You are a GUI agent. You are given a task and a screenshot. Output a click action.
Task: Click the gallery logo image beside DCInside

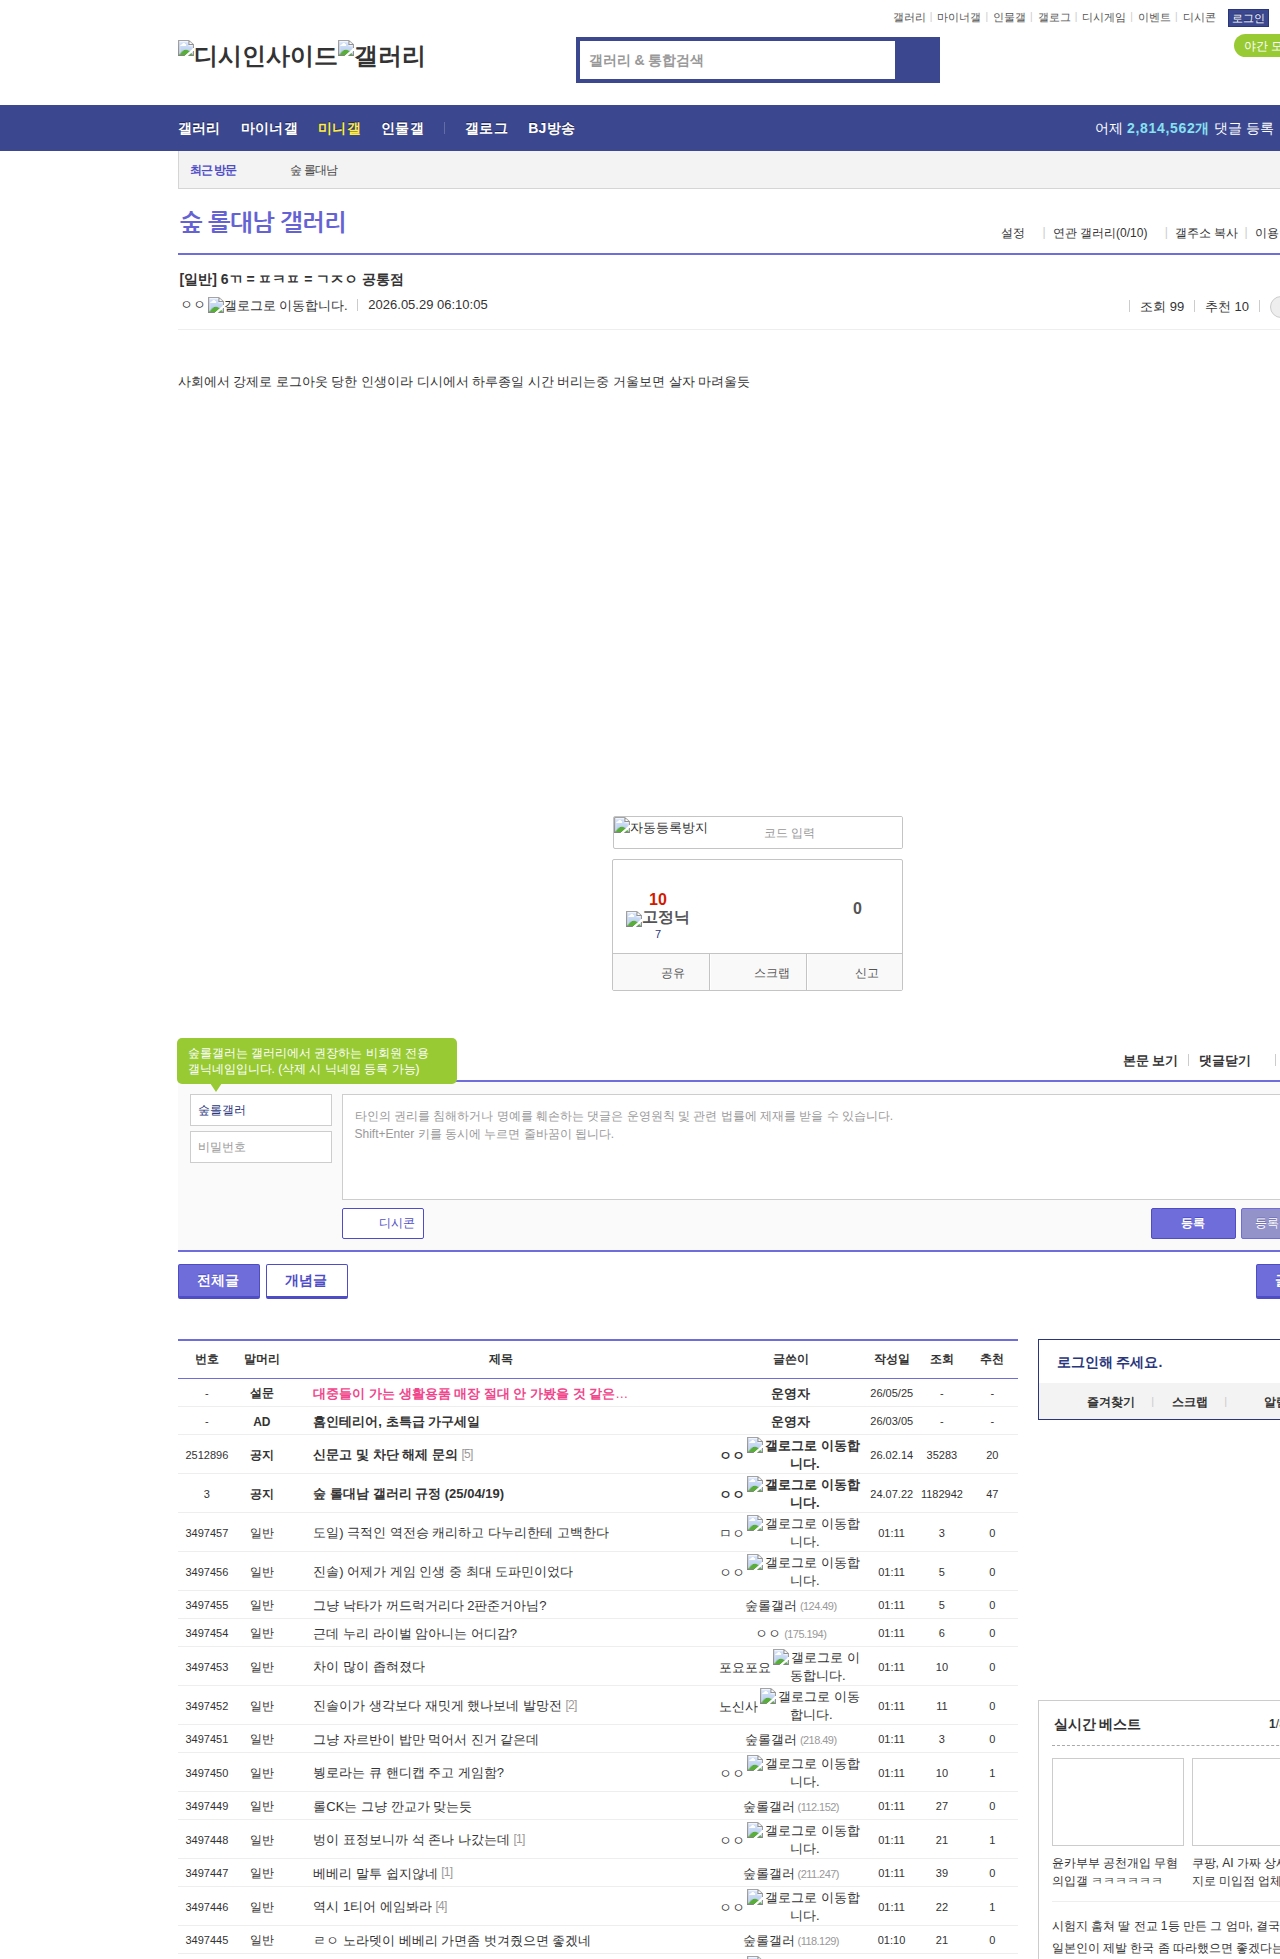(382, 56)
